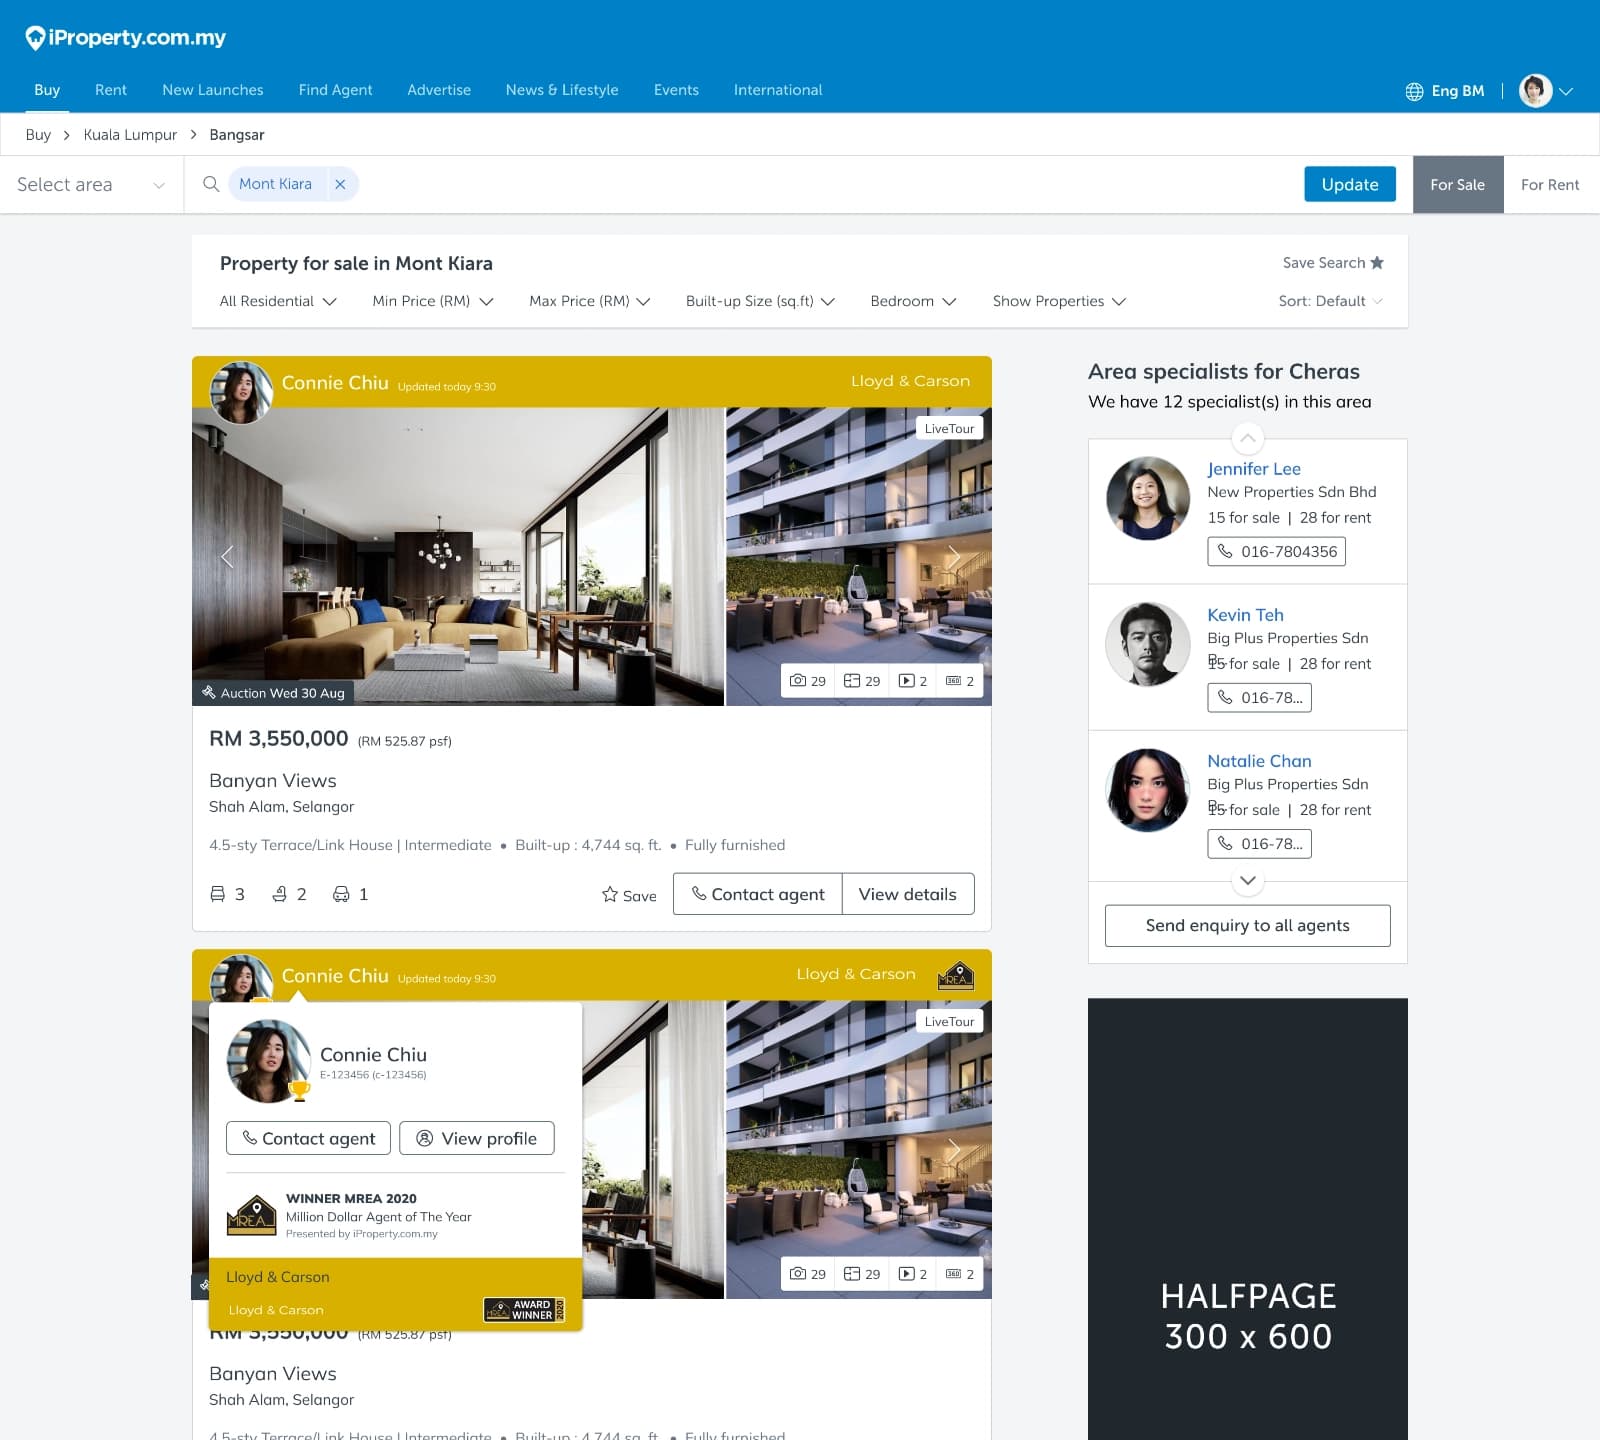The width and height of the screenshot is (1600, 1440).
Task: Remove the Mont Kiara search tag
Action: pos(340,184)
